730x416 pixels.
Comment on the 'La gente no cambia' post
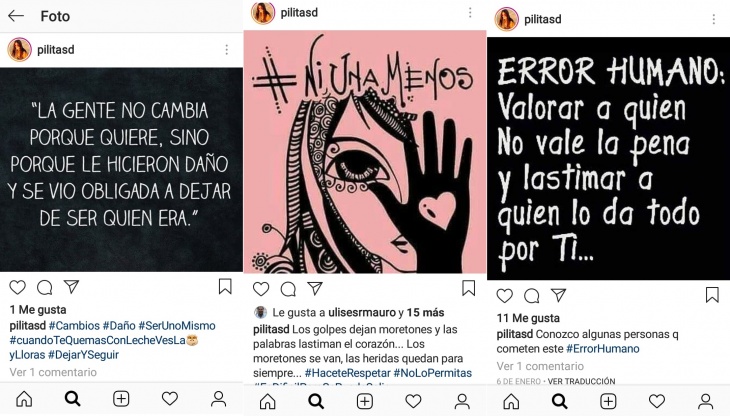pyautogui.click(x=45, y=288)
